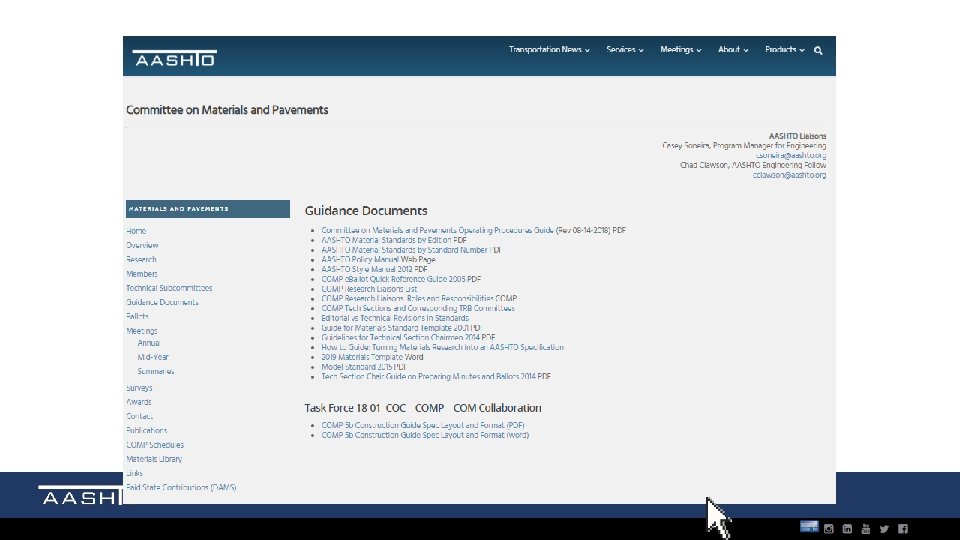This screenshot has height=540, width=960.
Task: Open AASHTO Policy Manual Web Page link
Action: point(378,260)
